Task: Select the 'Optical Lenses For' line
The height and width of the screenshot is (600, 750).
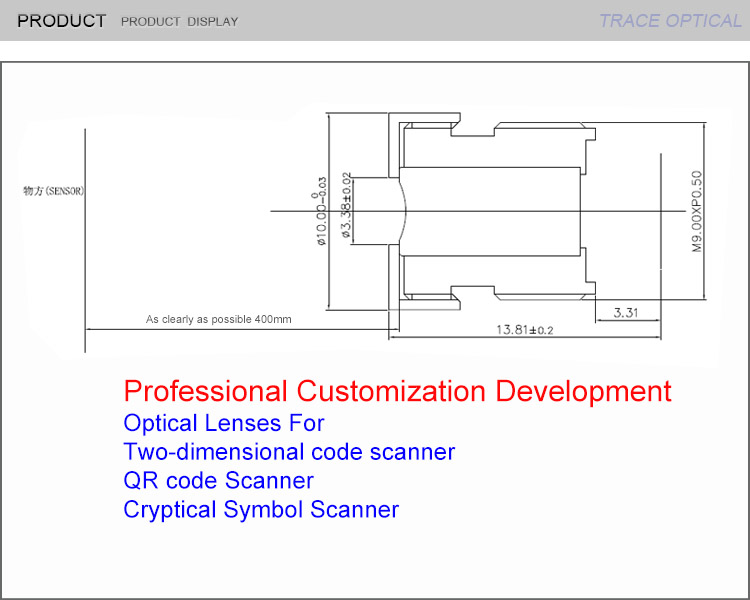Action: click(223, 422)
